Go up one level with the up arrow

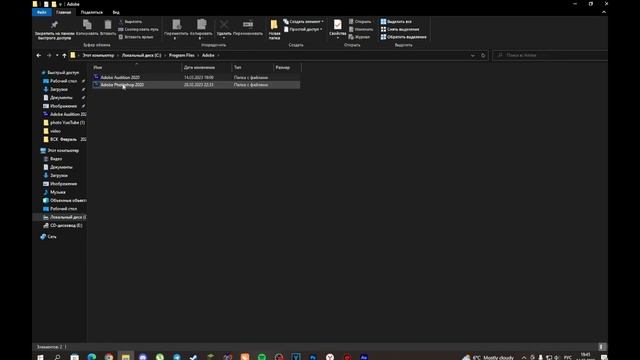(x=64, y=56)
